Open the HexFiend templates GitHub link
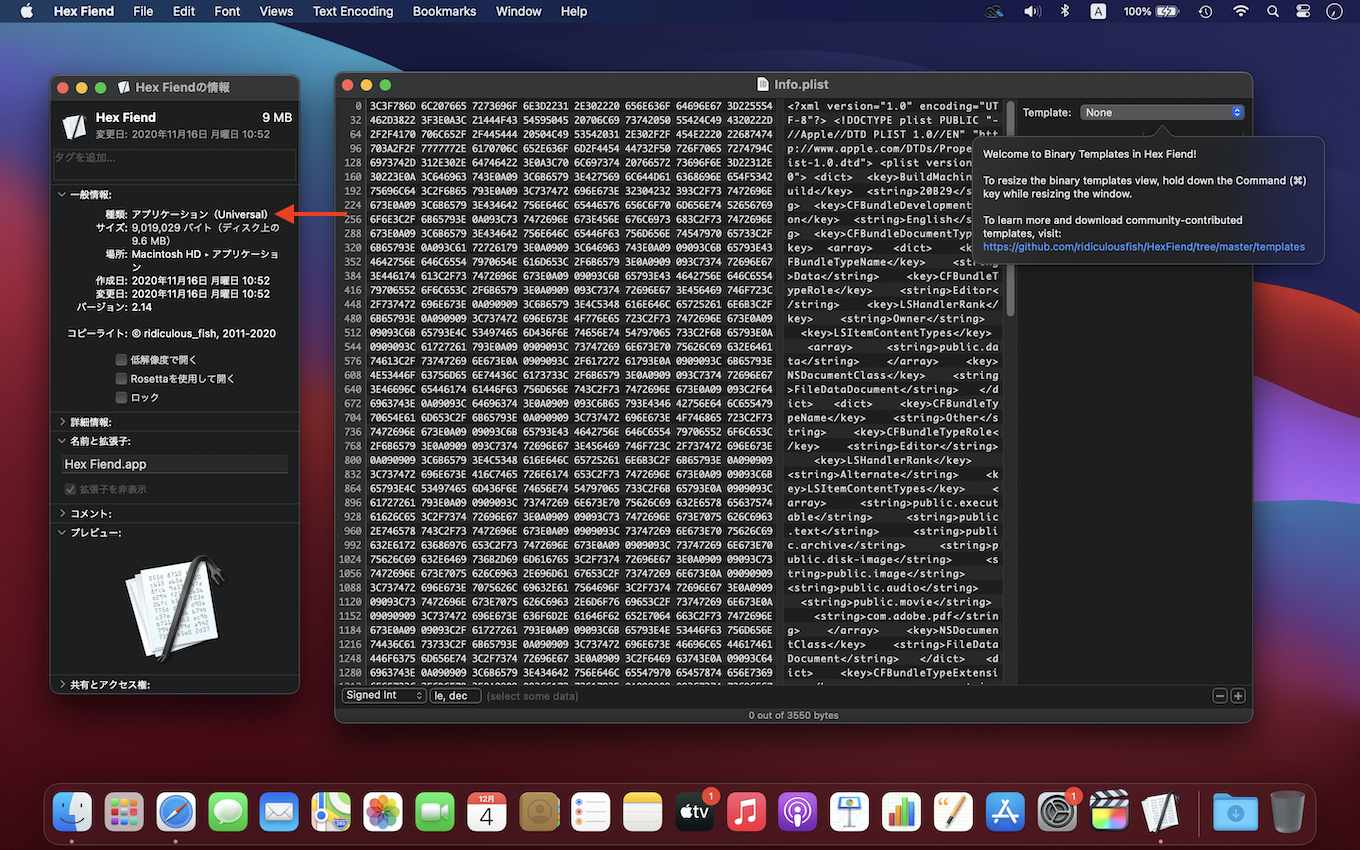This screenshot has width=1360, height=850. (1144, 246)
